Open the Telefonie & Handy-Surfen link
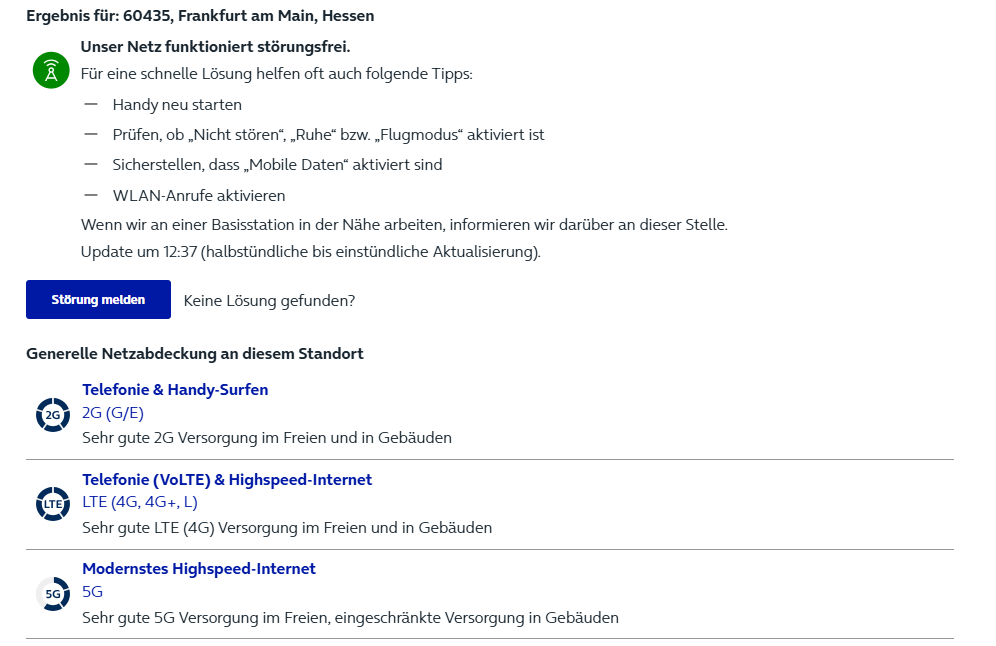996x646 pixels. tap(175, 389)
